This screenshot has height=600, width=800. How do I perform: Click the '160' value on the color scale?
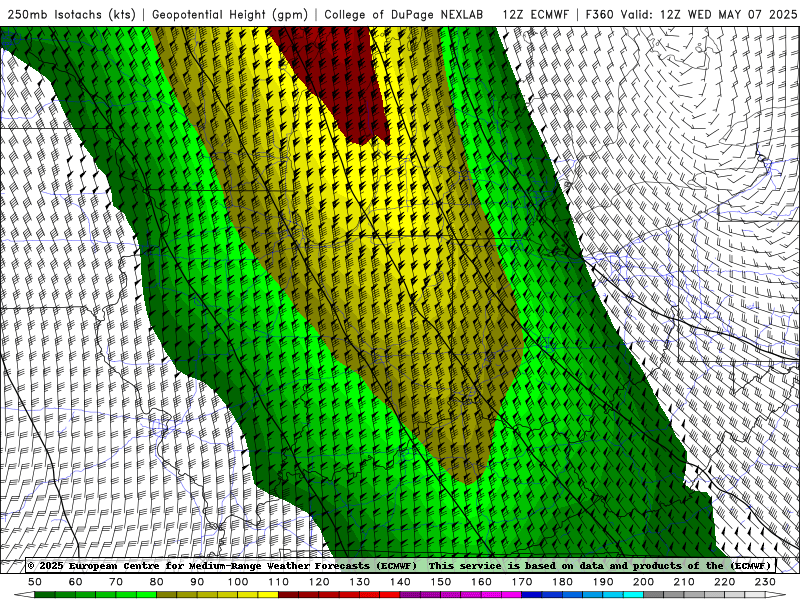point(481,582)
